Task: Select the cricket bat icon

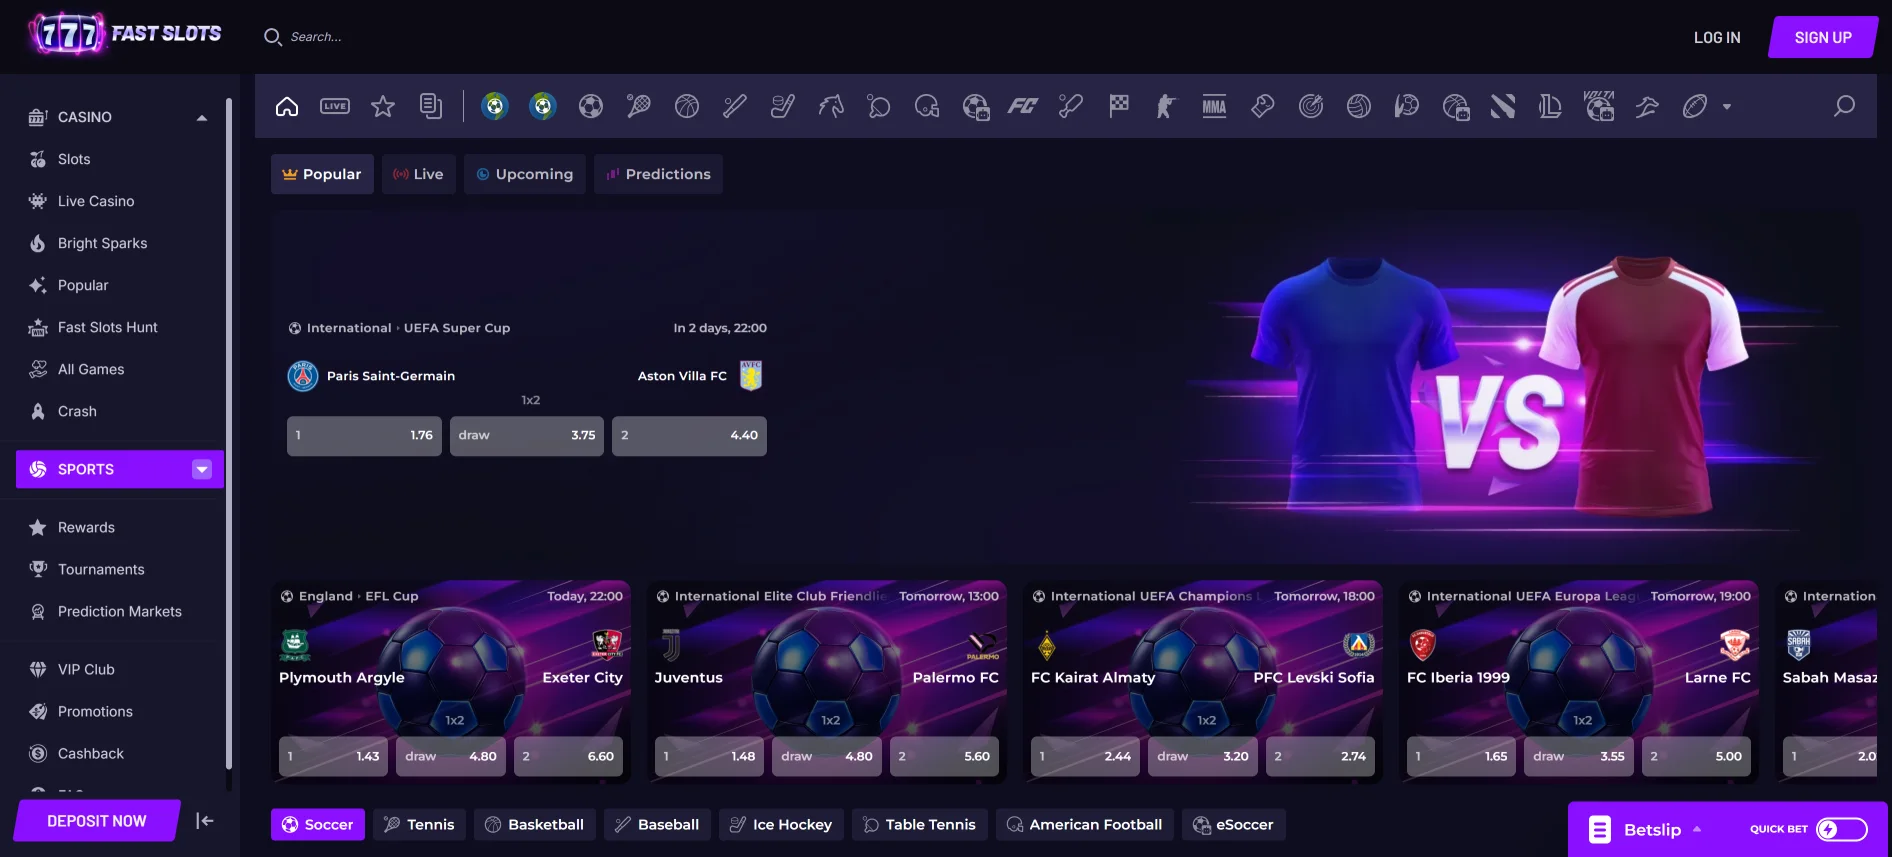Action: pyautogui.click(x=1071, y=106)
